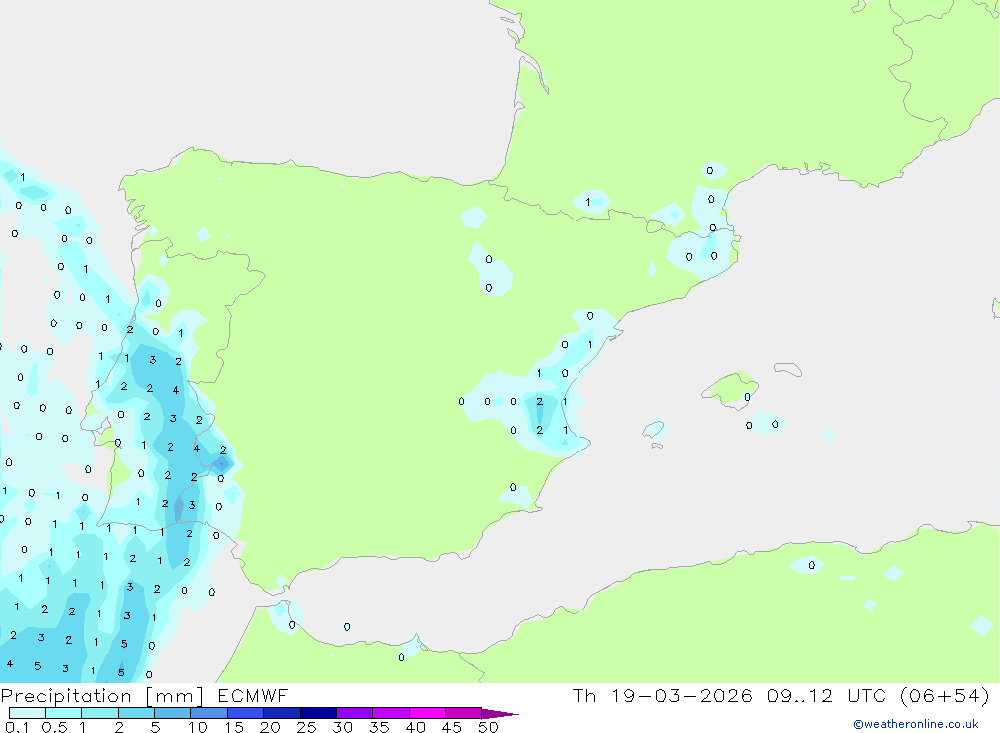Click the 10–15 mm legend swatch
The height and width of the screenshot is (733, 1000).
point(209,713)
